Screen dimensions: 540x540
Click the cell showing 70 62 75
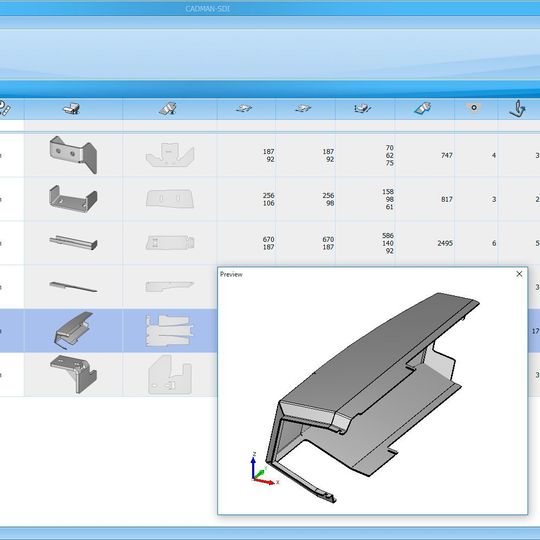click(390, 155)
